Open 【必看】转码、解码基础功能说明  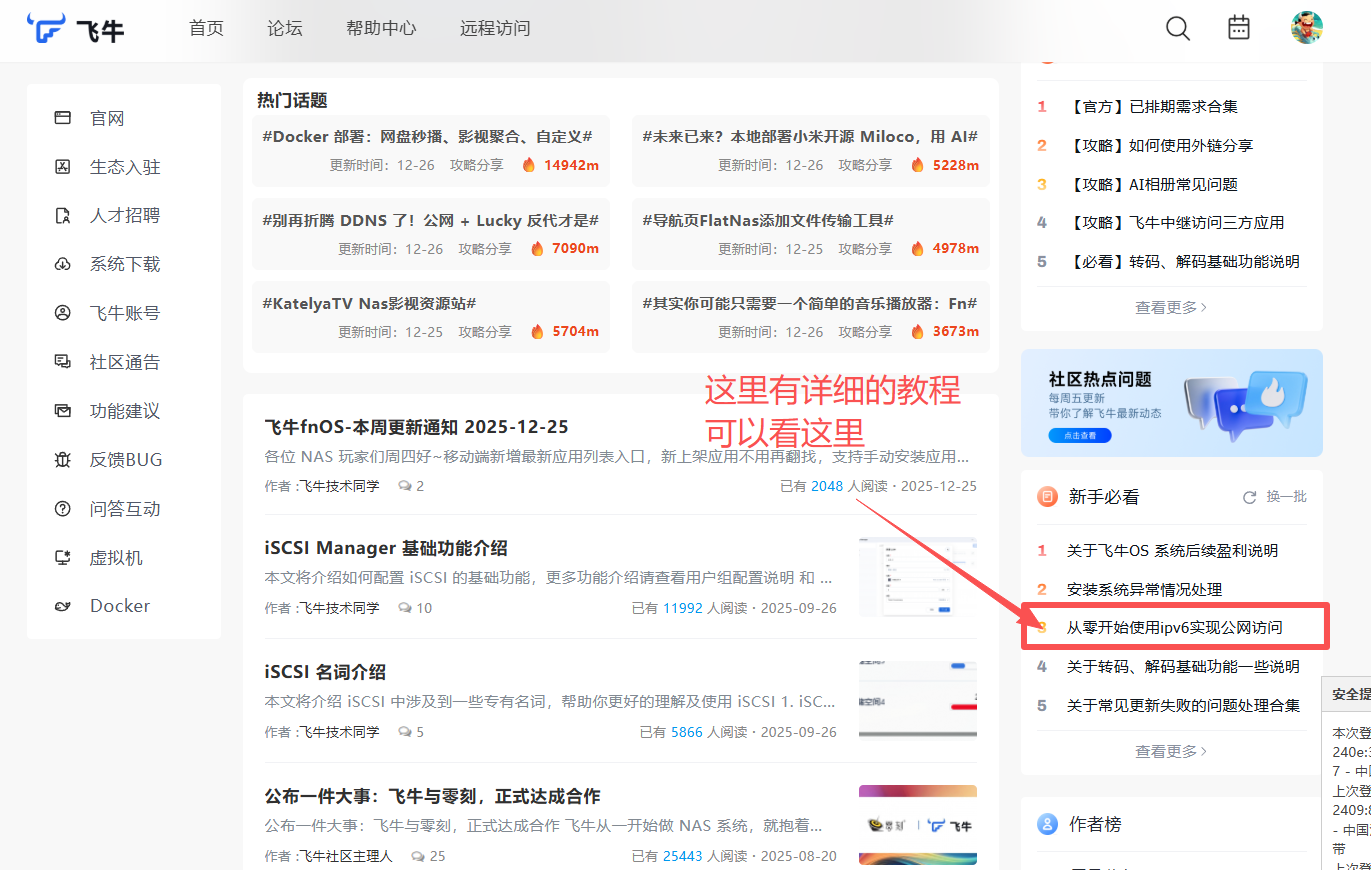[x=1184, y=262]
